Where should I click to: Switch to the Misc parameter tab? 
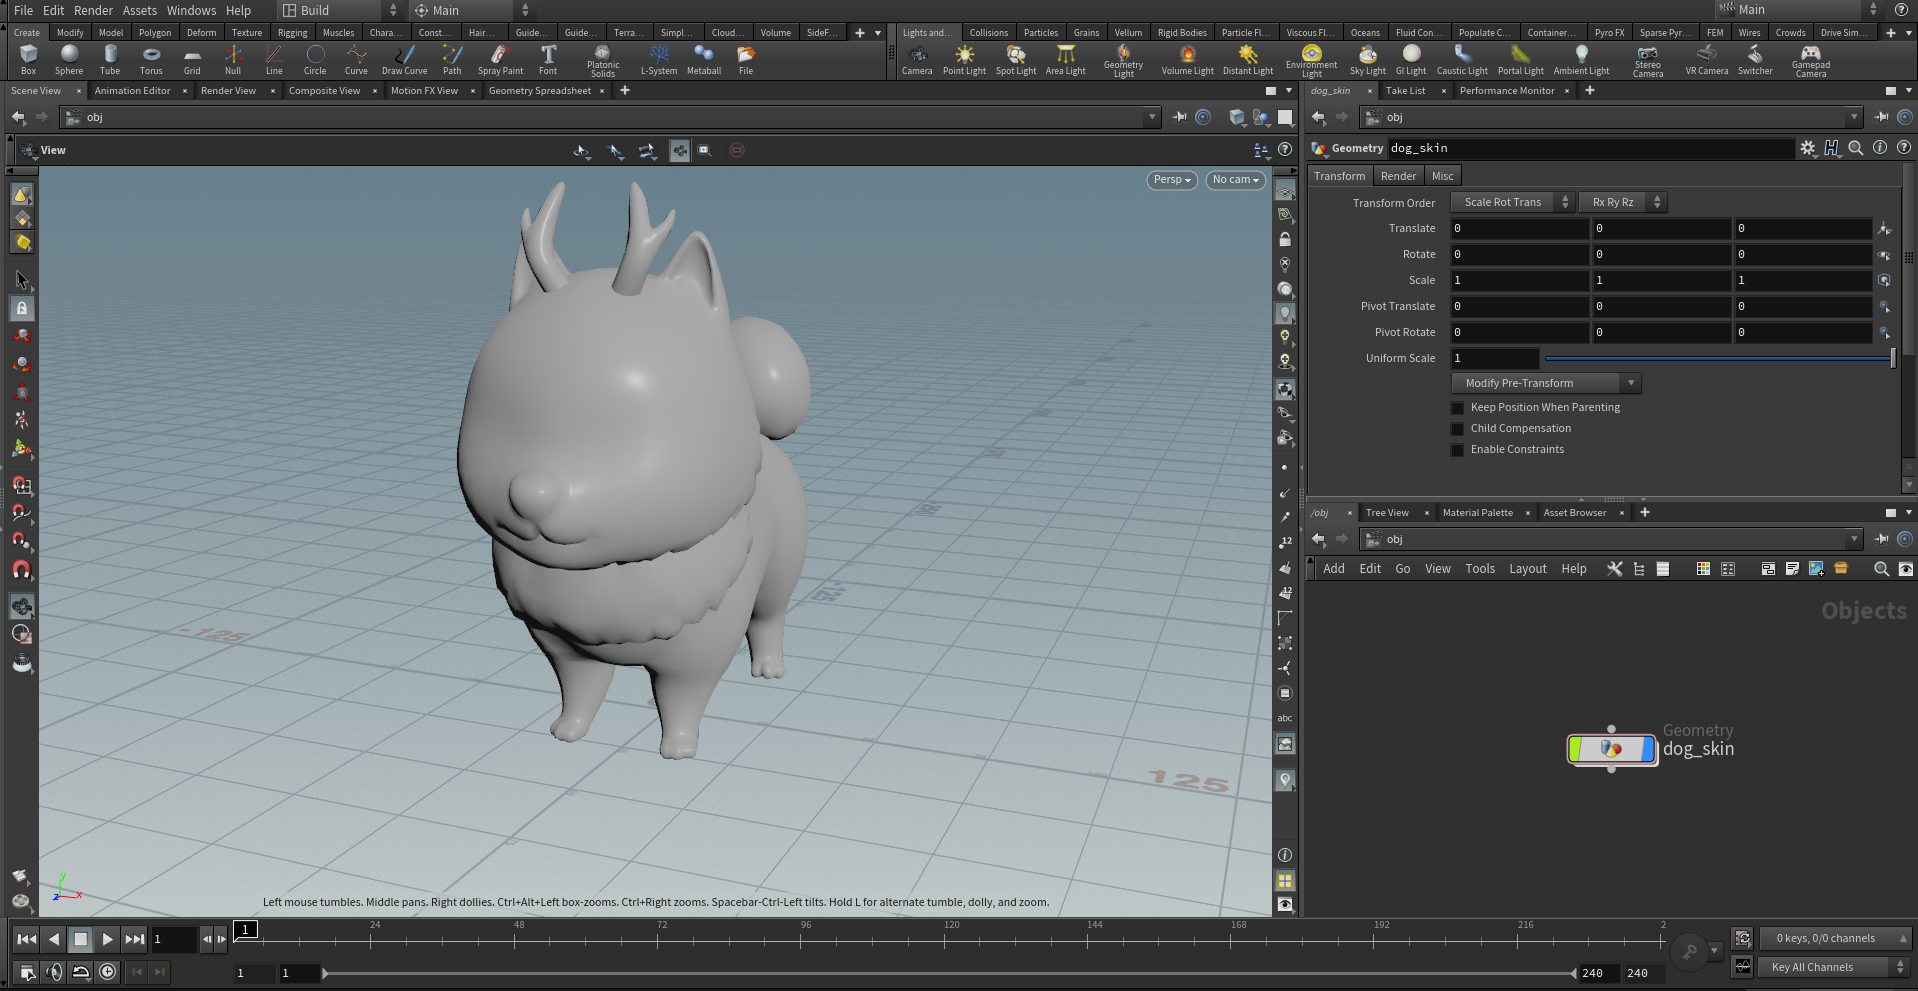tap(1442, 176)
